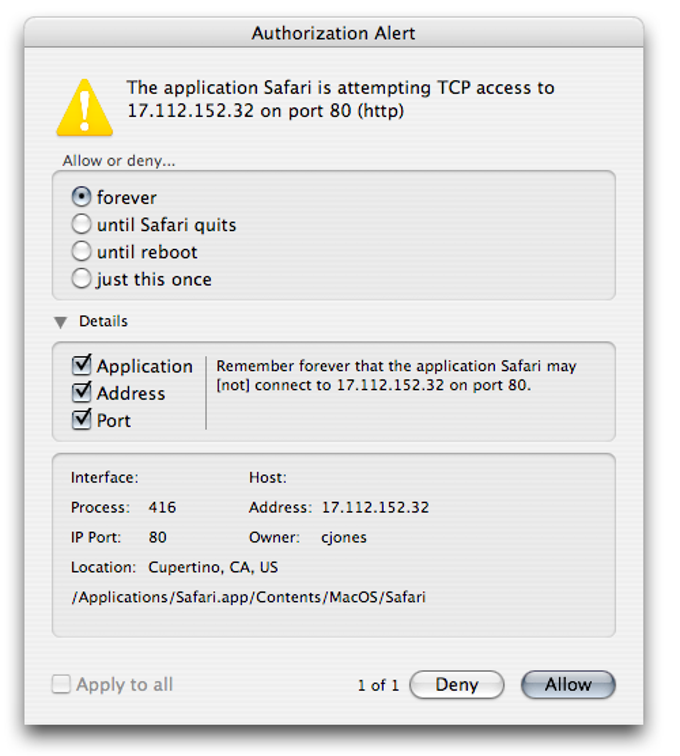Deny the Safari connection
Image resolution: width=680 pixels, height=756 pixels.
tap(457, 685)
